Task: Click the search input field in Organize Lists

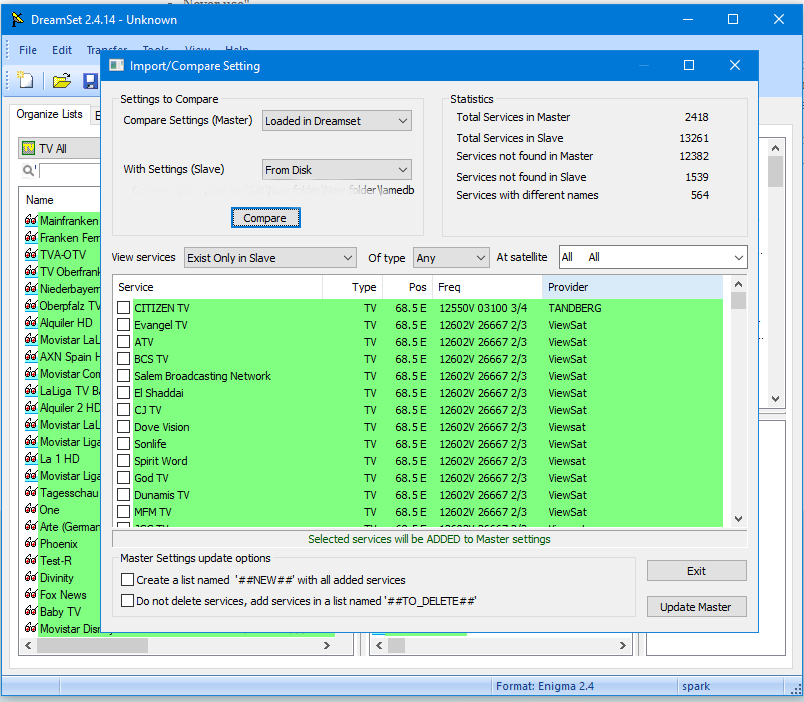Action: (x=69, y=171)
